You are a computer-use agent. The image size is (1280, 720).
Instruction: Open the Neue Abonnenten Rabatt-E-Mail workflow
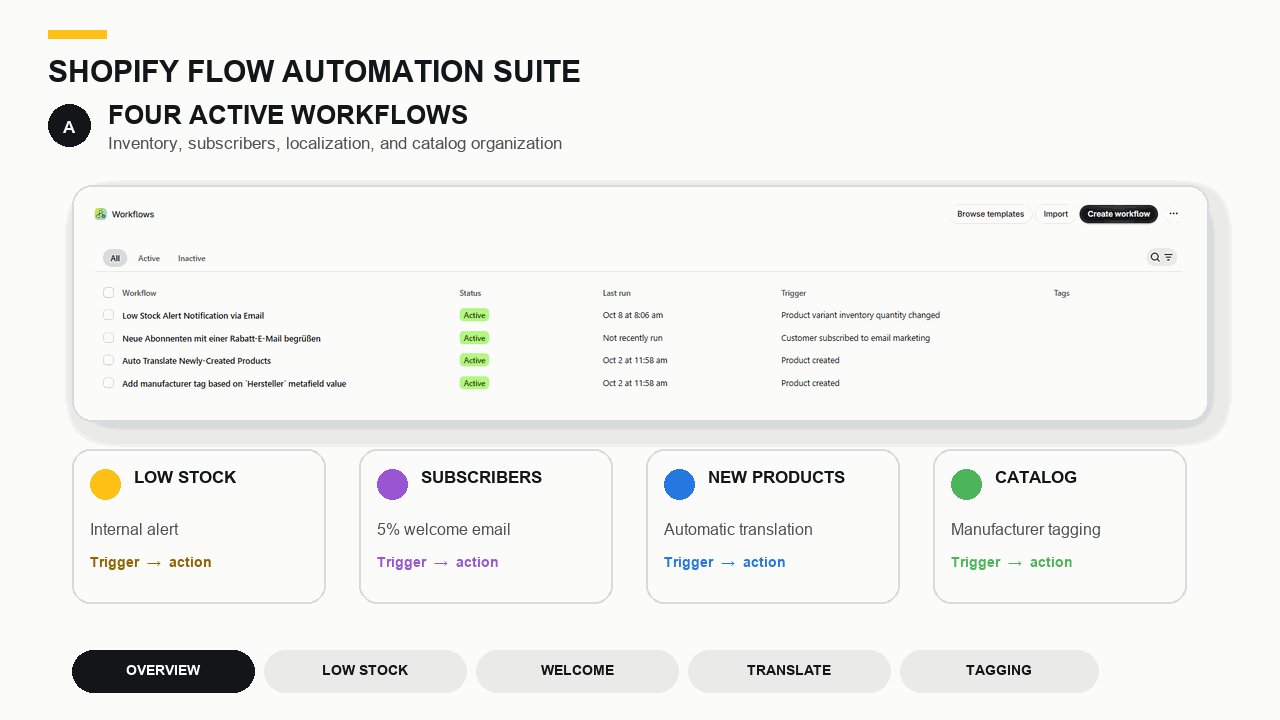point(221,338)
